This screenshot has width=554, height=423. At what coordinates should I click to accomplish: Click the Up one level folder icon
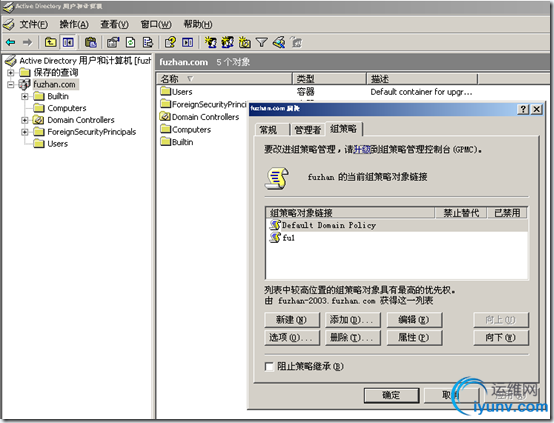pos(50,42)
